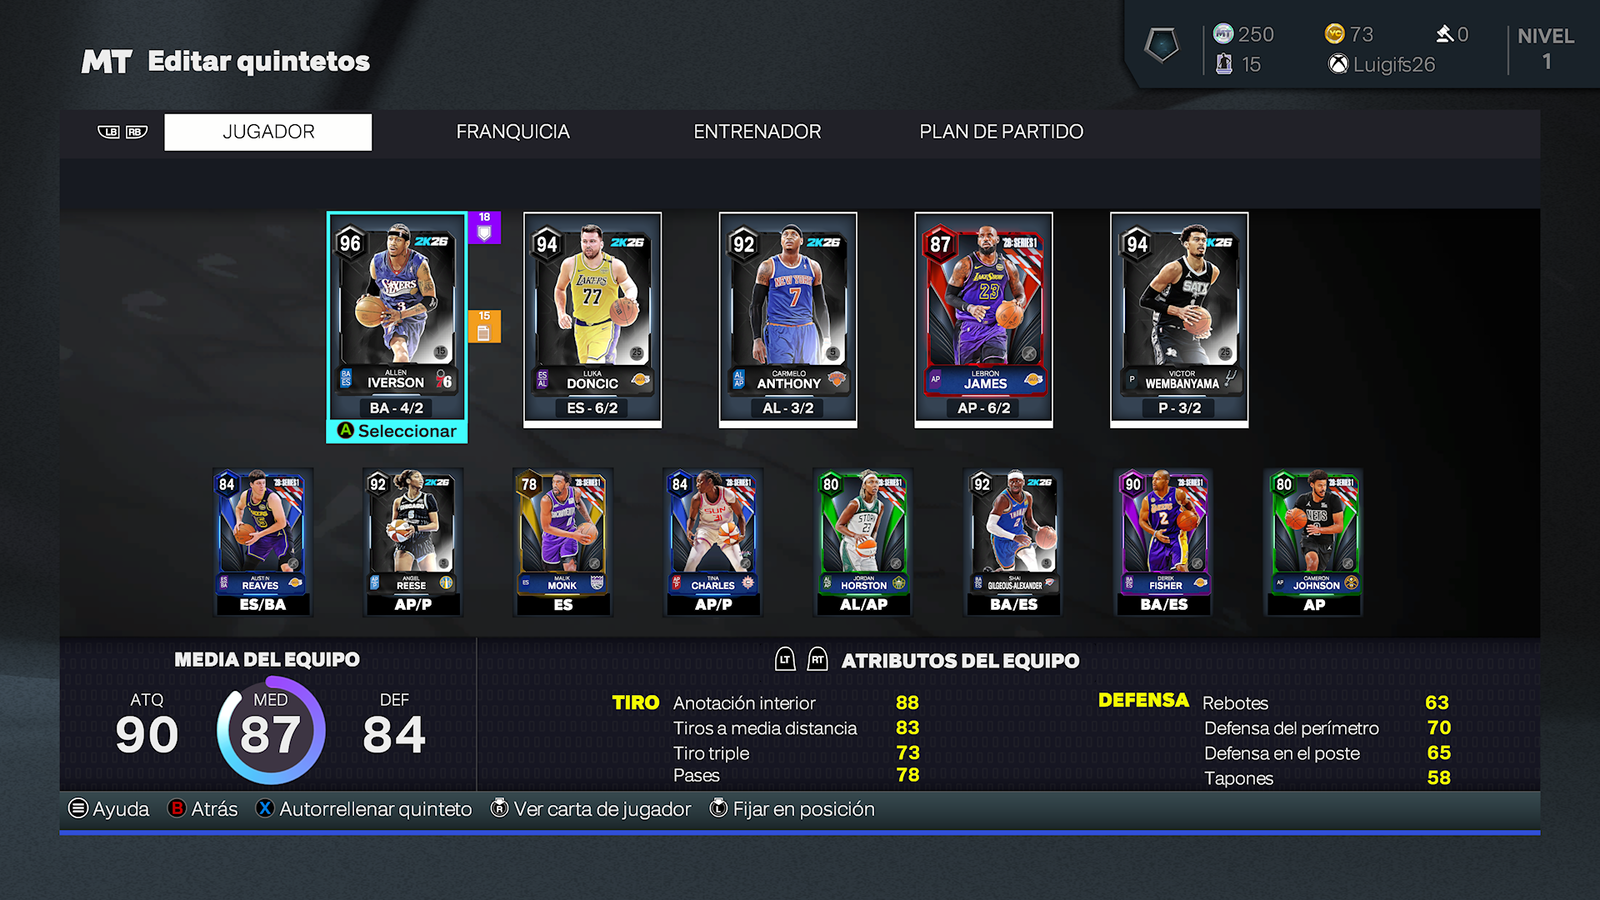The image size is (1600, 900).
Task: Click the MEDIA DEL EQUIPO heading
Action: coord(267,659)
